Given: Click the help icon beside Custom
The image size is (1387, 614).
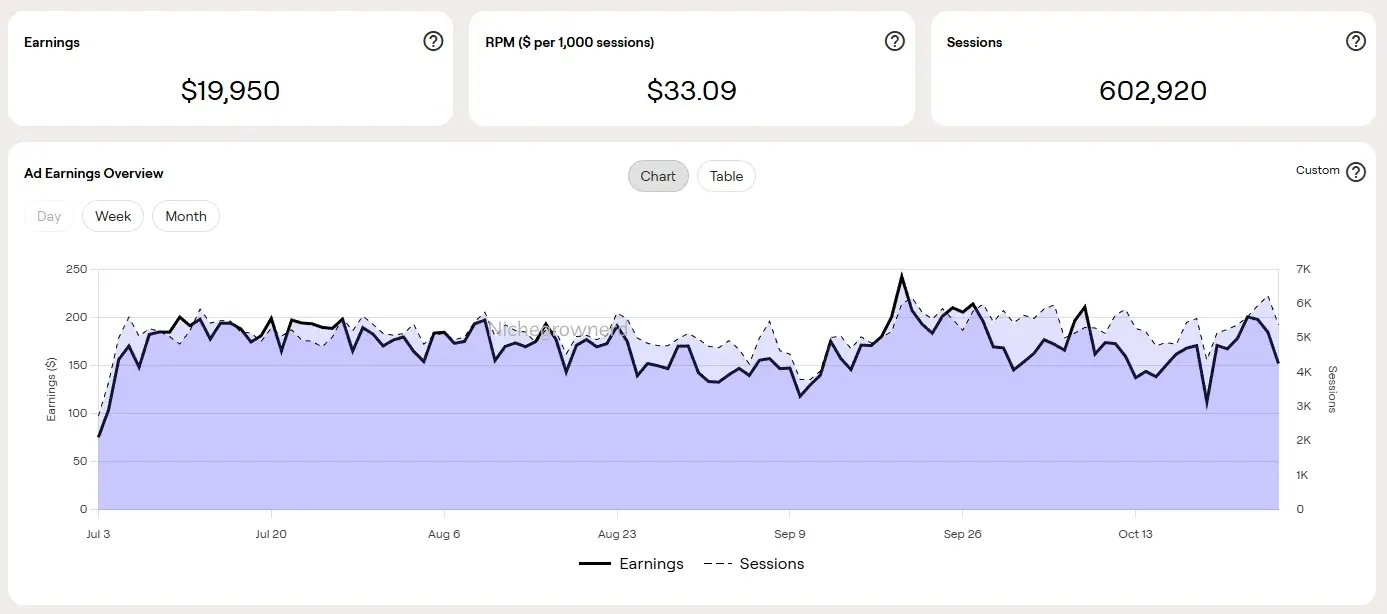Looking at the screenshot, I should (x=1356, y=172).
